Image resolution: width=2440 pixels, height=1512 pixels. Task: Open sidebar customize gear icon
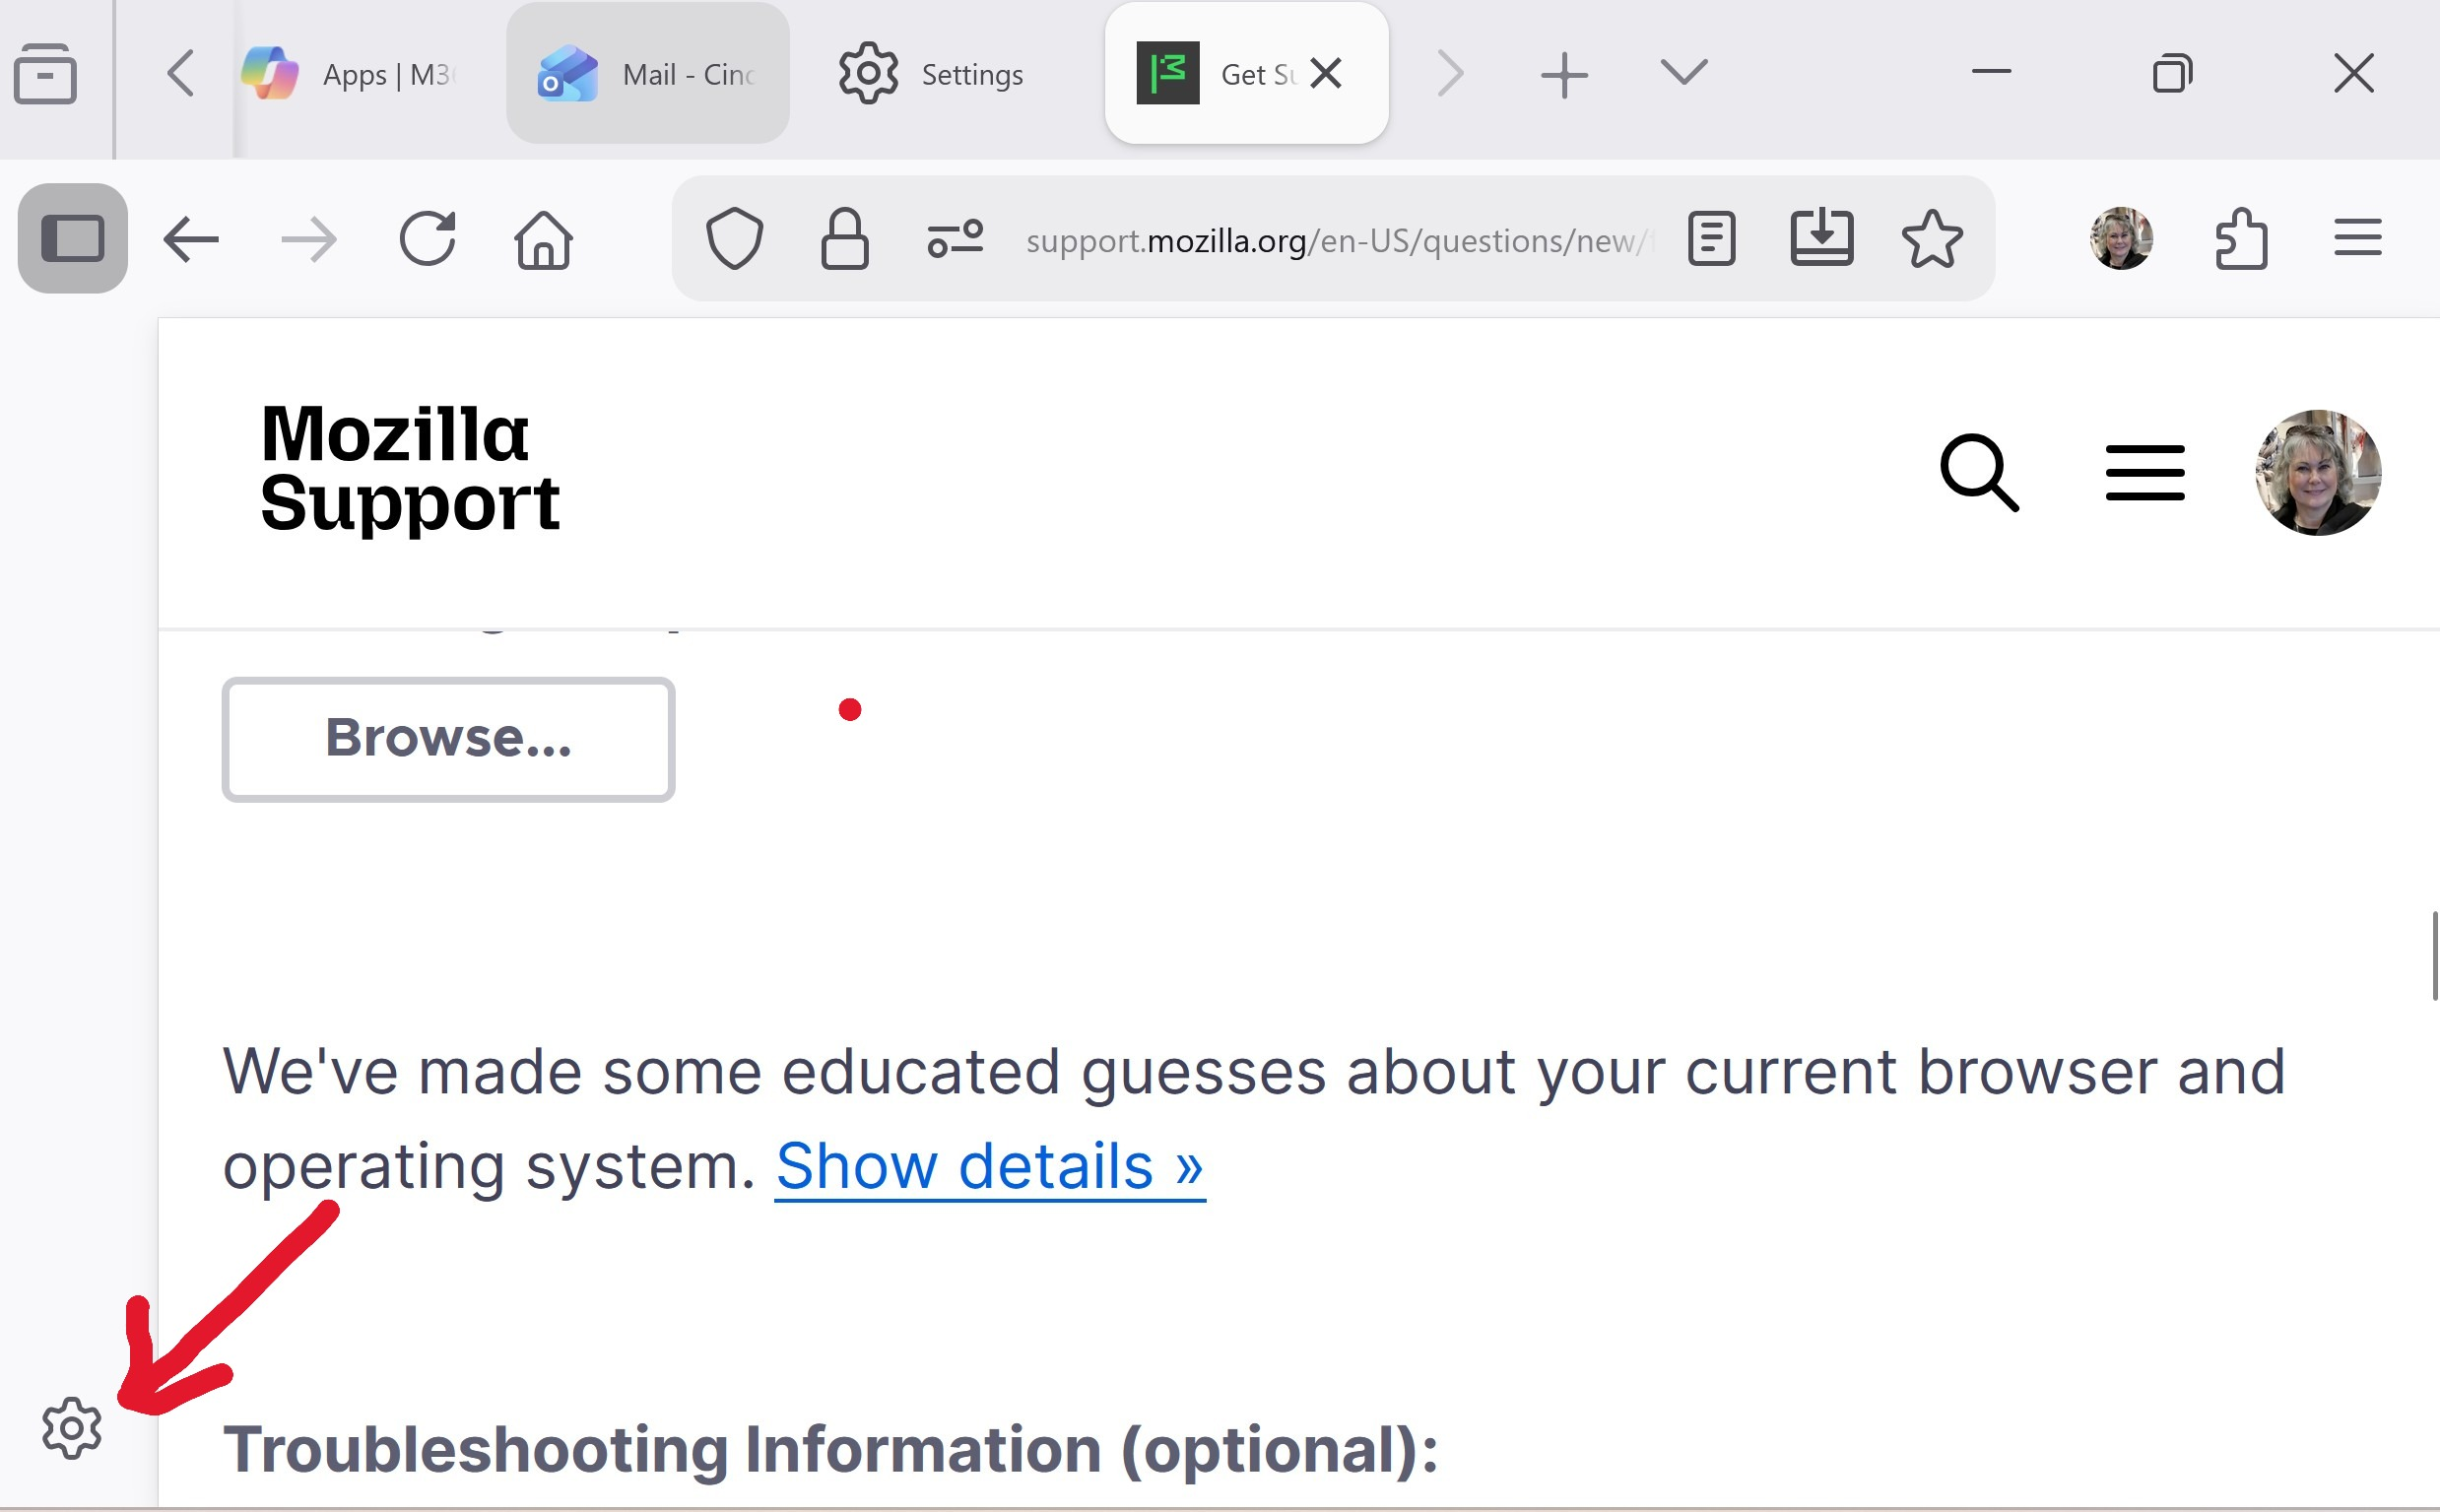coord(72,1428)
